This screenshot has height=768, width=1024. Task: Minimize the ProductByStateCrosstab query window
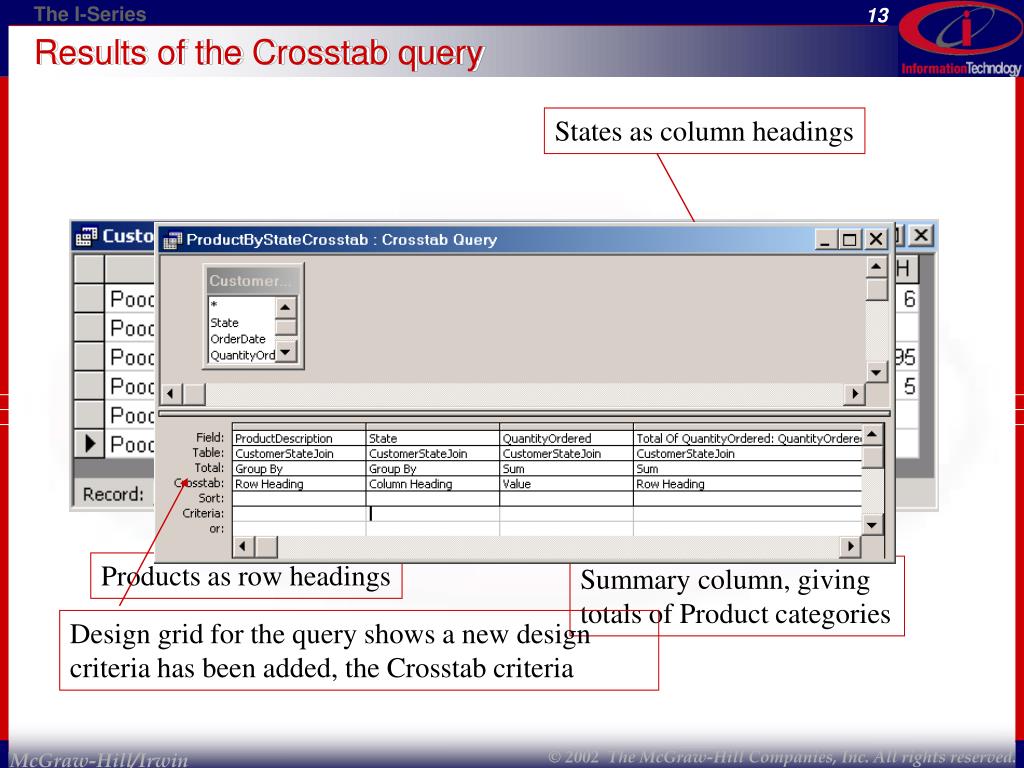(x=826, y=240)
